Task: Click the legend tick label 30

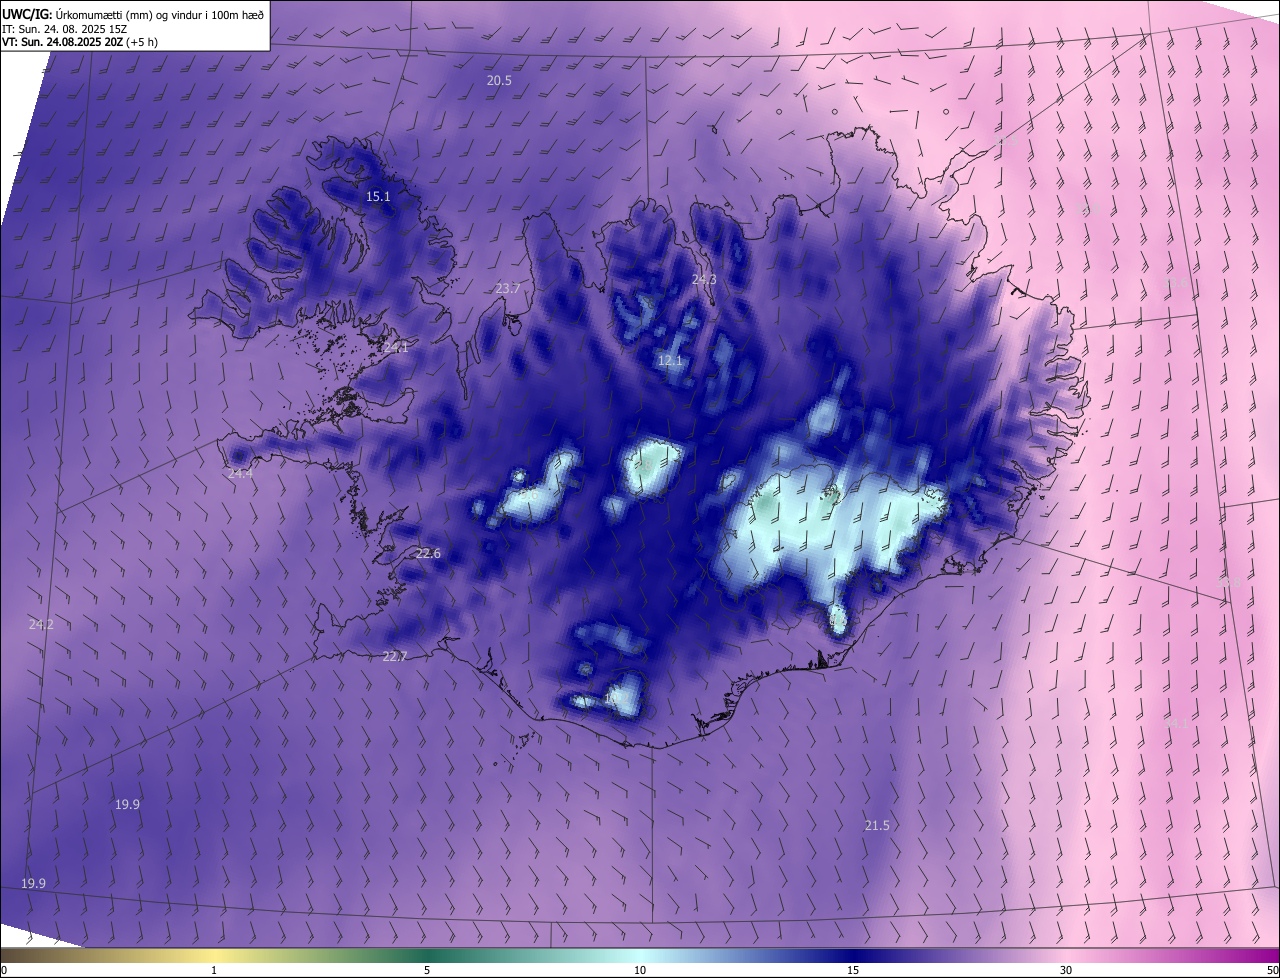Action: (x=1066, y=971)
